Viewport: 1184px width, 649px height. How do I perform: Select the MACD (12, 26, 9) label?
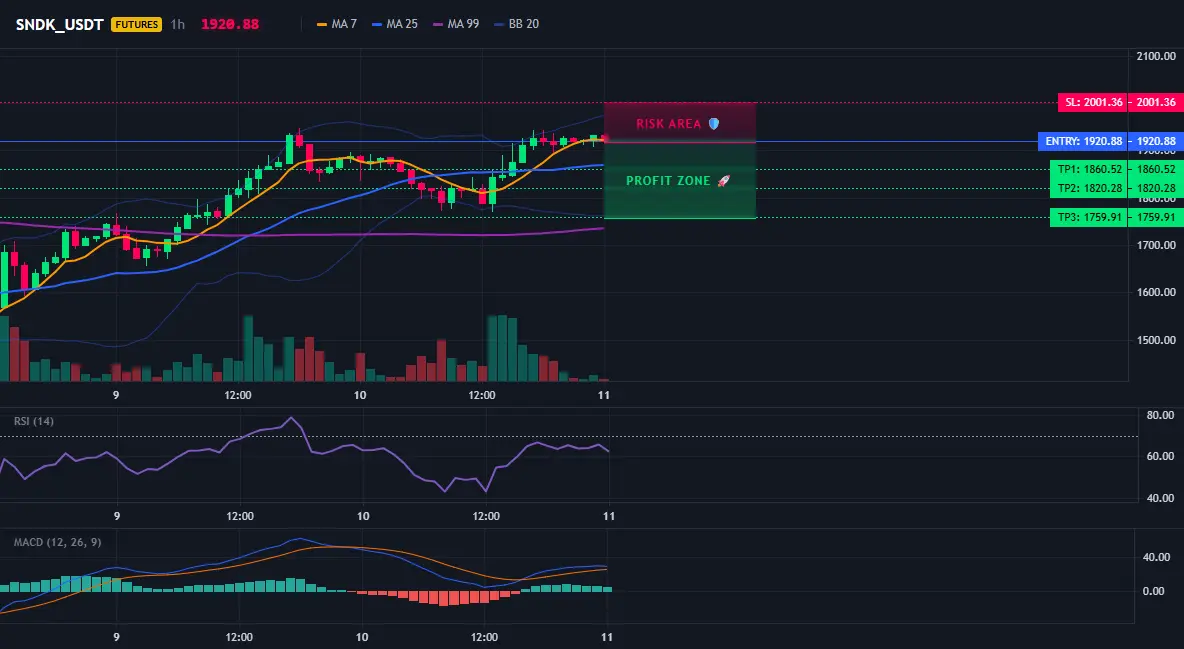click(x=57, y=542)
